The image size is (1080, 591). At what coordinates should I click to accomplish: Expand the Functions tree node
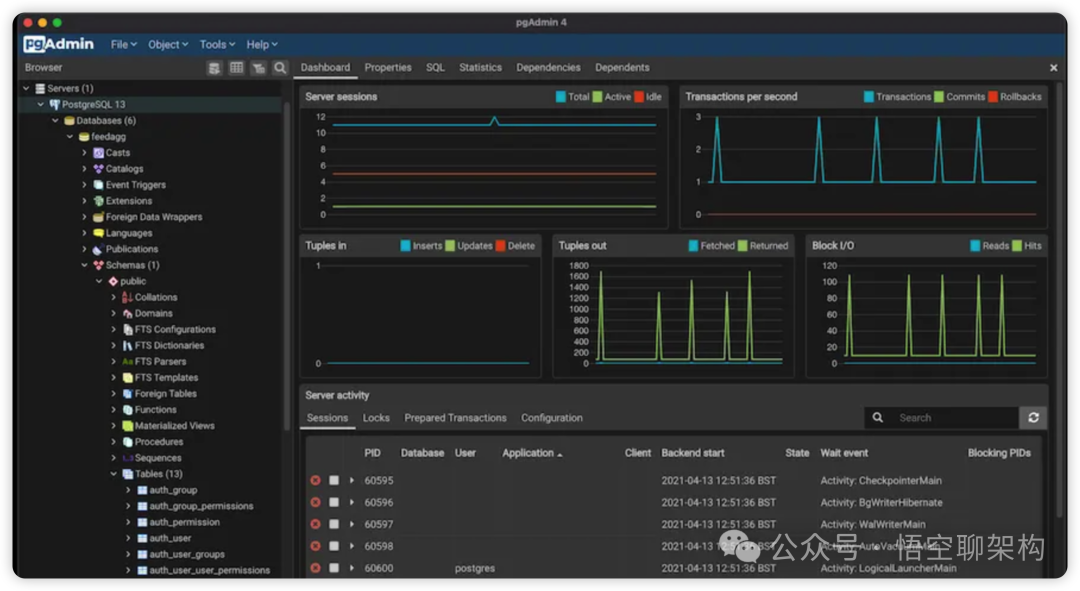click(x=114, y=410)
